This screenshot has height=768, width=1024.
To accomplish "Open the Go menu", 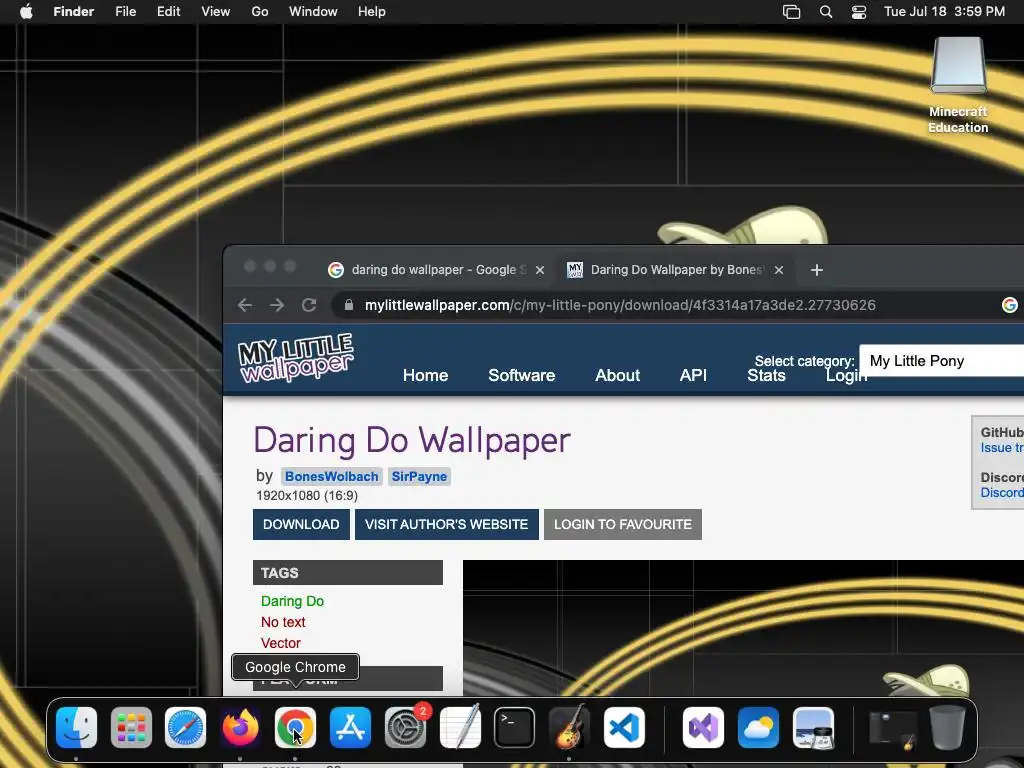I will 260,12.
